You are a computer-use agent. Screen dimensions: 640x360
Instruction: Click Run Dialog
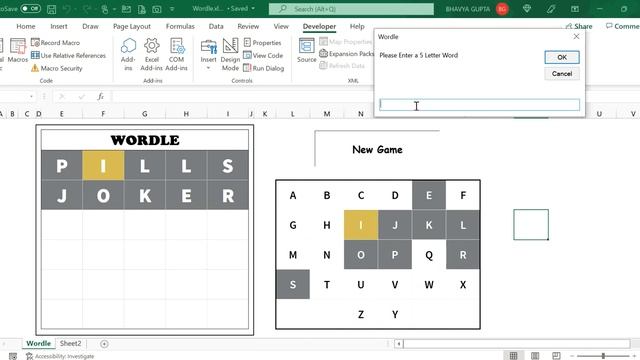pyautogui.click(x=264, y=68)
